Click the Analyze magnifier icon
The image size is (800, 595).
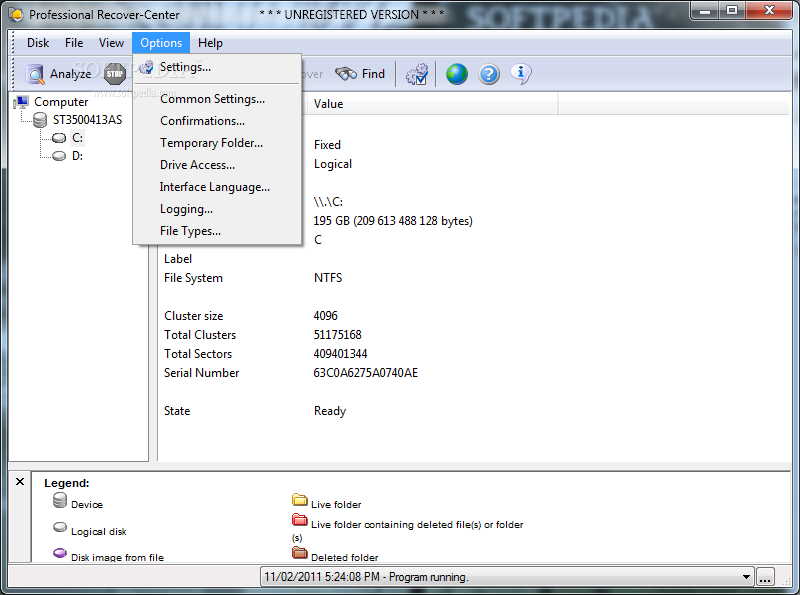click(35, 75)
